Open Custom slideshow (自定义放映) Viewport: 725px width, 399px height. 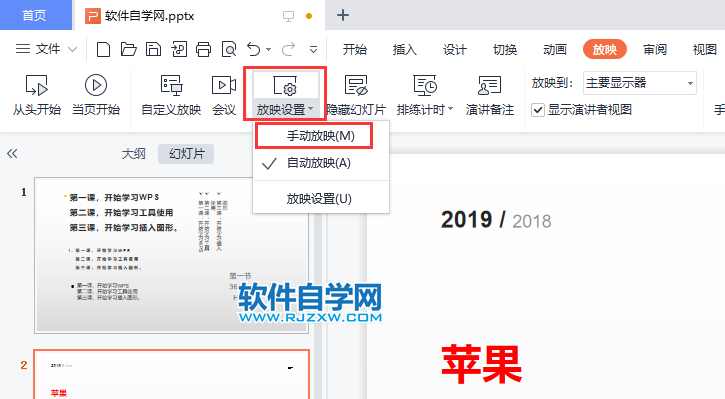171,96
